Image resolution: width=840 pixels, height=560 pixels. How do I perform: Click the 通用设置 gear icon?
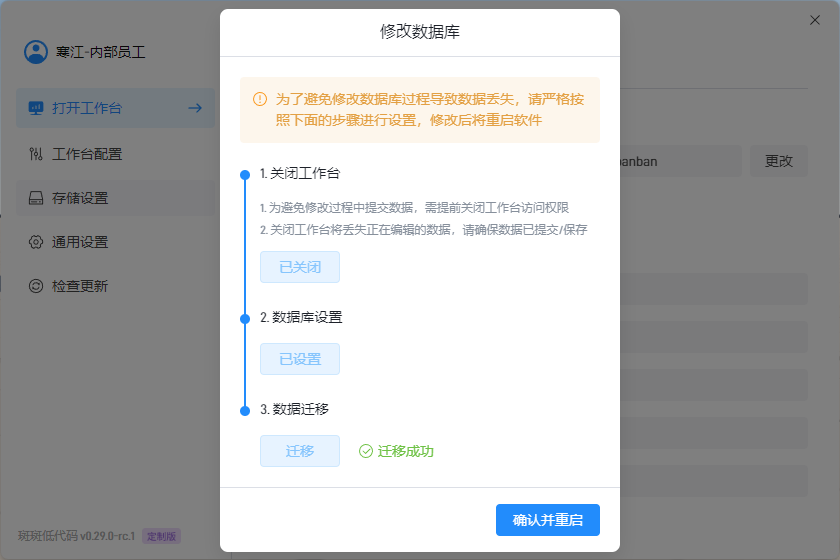(36, 242)
